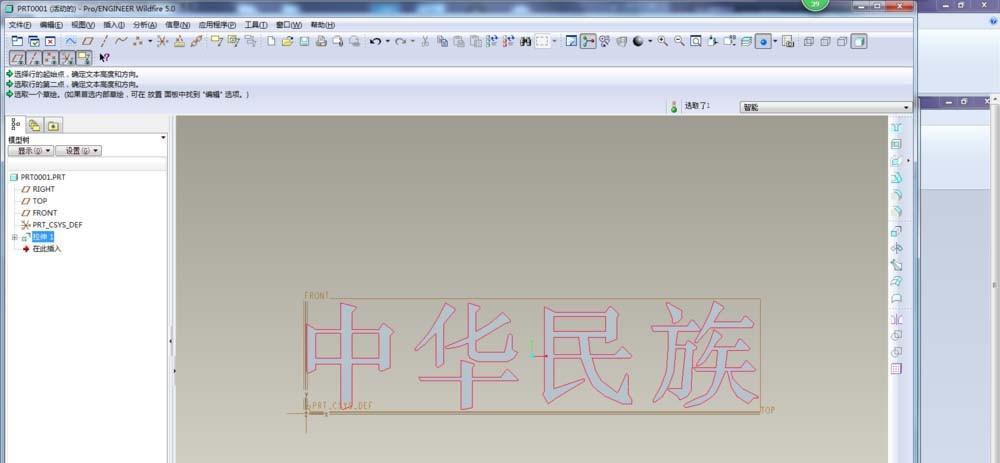This screenshot has width=1000, height=463.
Task: Open an existing file via folder icon
Action: tap(288, 41)
